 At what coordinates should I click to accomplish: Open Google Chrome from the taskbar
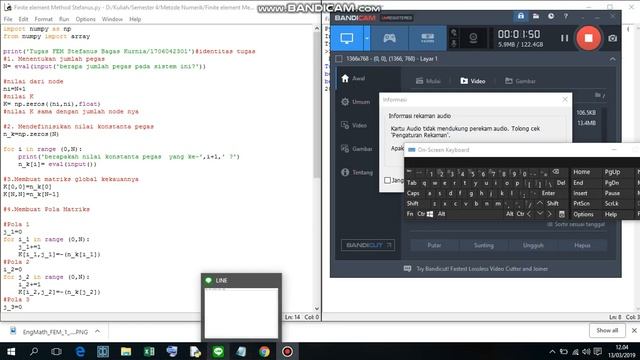(x=264, y=351)
